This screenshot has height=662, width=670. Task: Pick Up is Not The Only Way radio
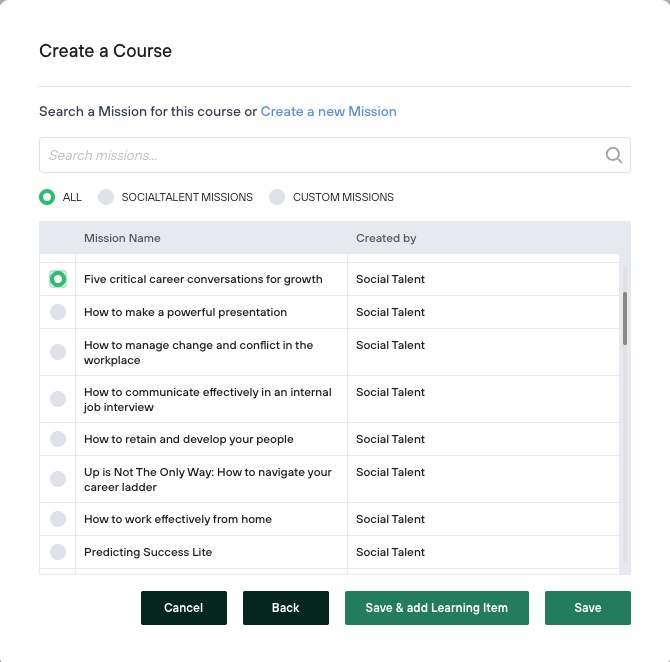click(58, 479)
